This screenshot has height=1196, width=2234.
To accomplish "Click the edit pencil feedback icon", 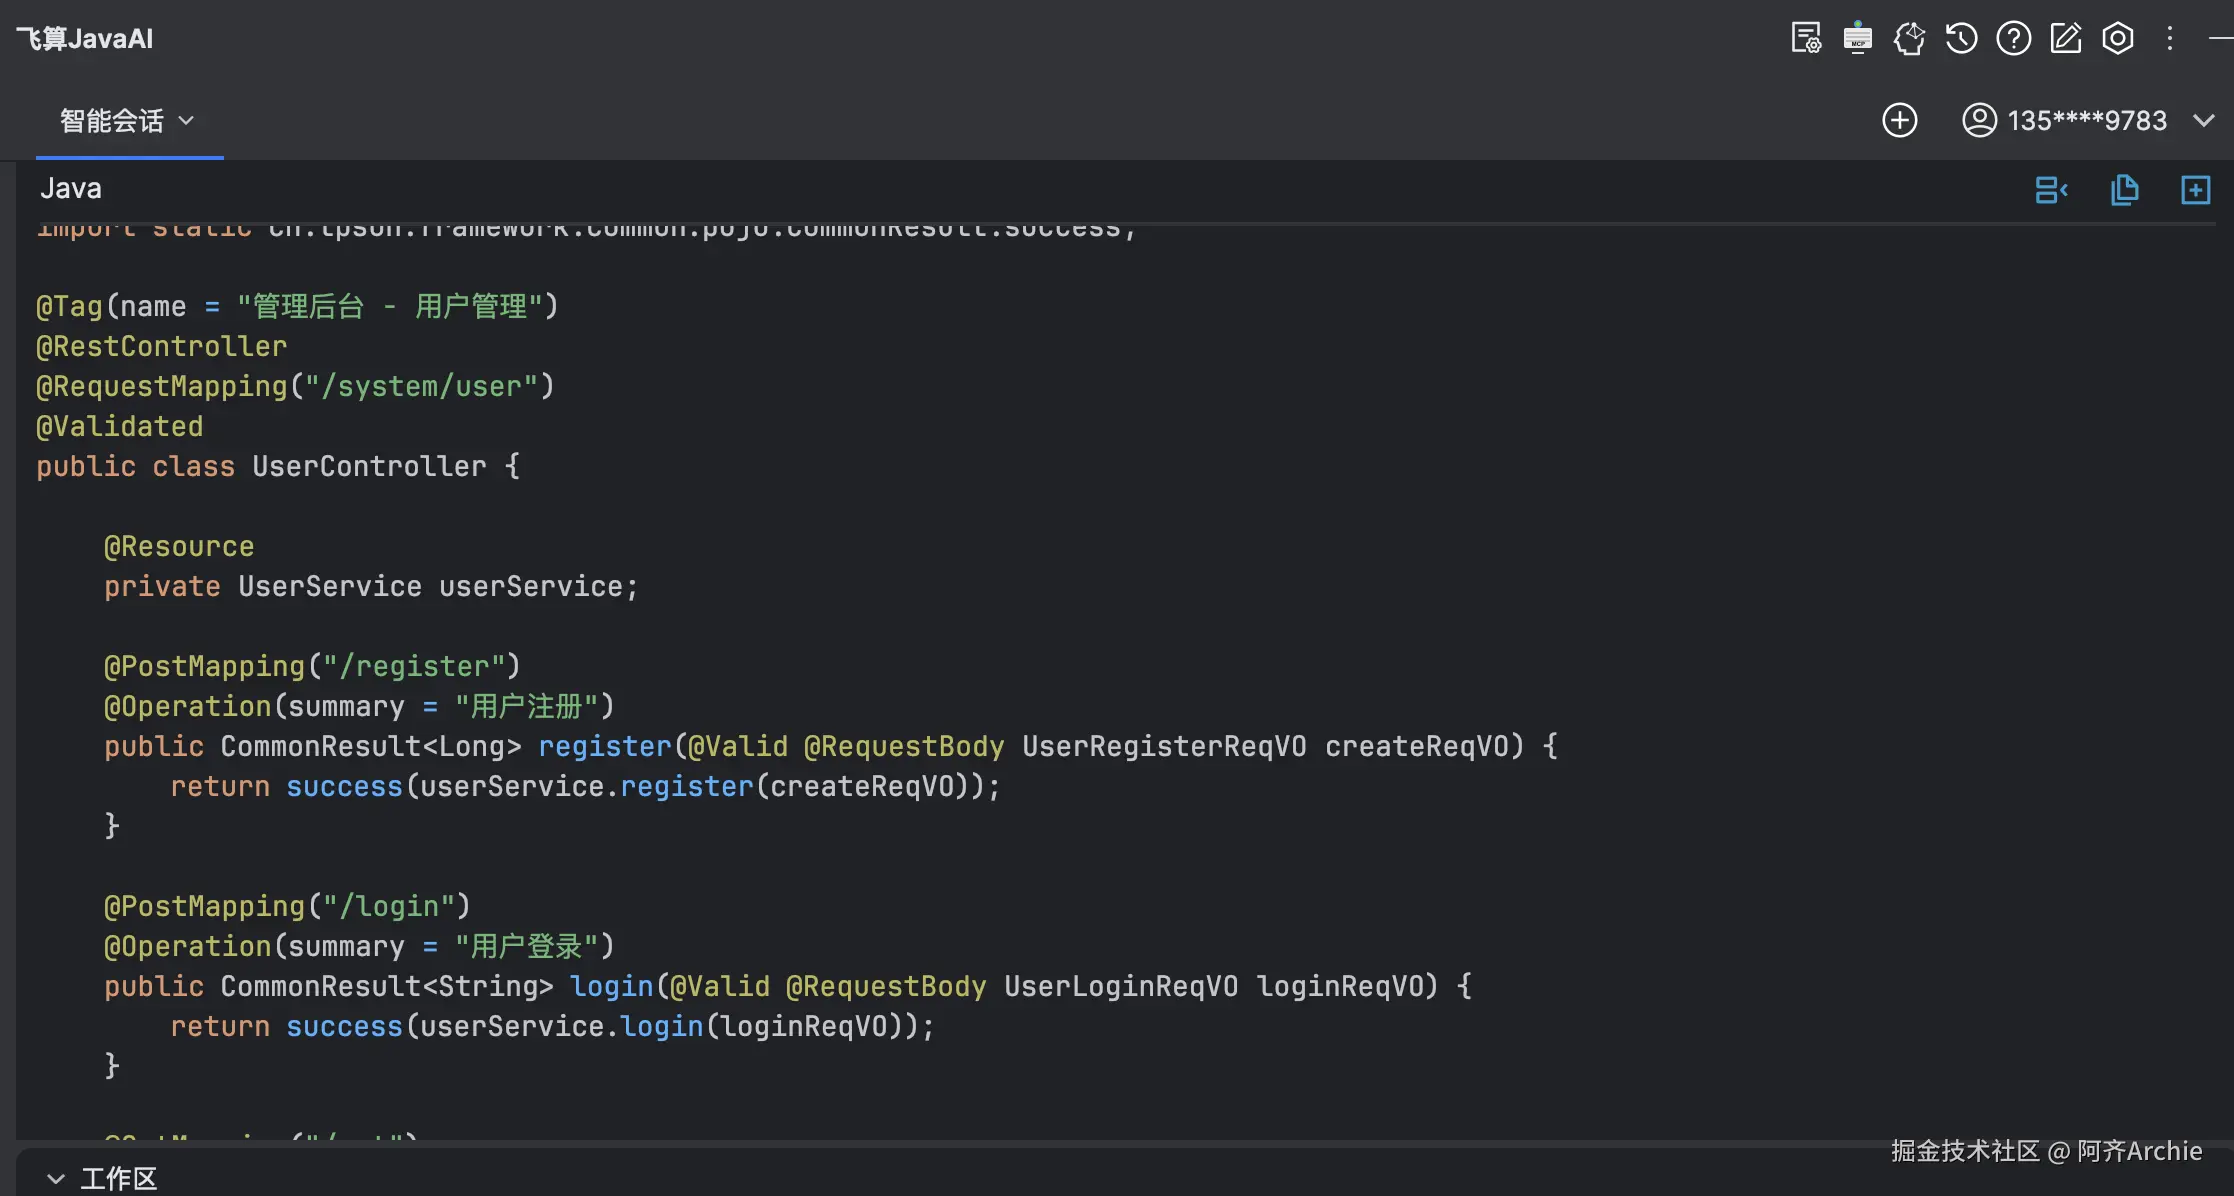I will [x=2065, y=39].
